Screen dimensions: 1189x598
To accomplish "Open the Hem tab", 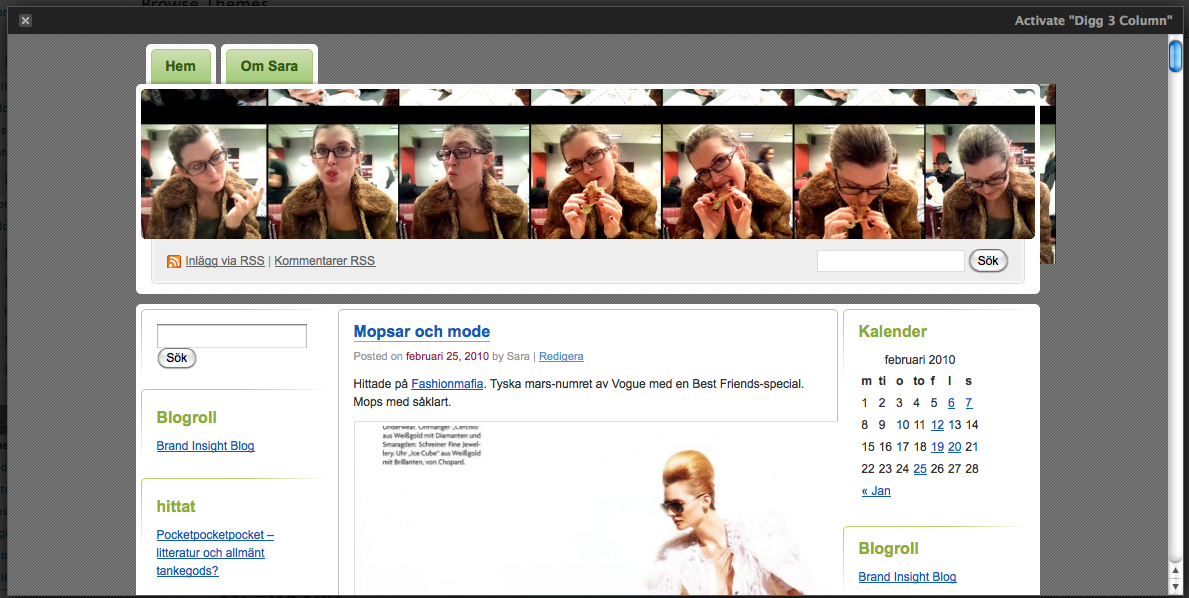I will tap(181, 66).
